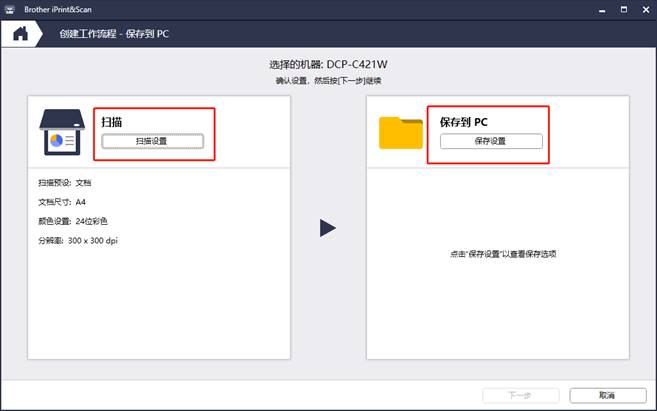
Task: Click the 保存到 PC heading
Action: point(463,122)
